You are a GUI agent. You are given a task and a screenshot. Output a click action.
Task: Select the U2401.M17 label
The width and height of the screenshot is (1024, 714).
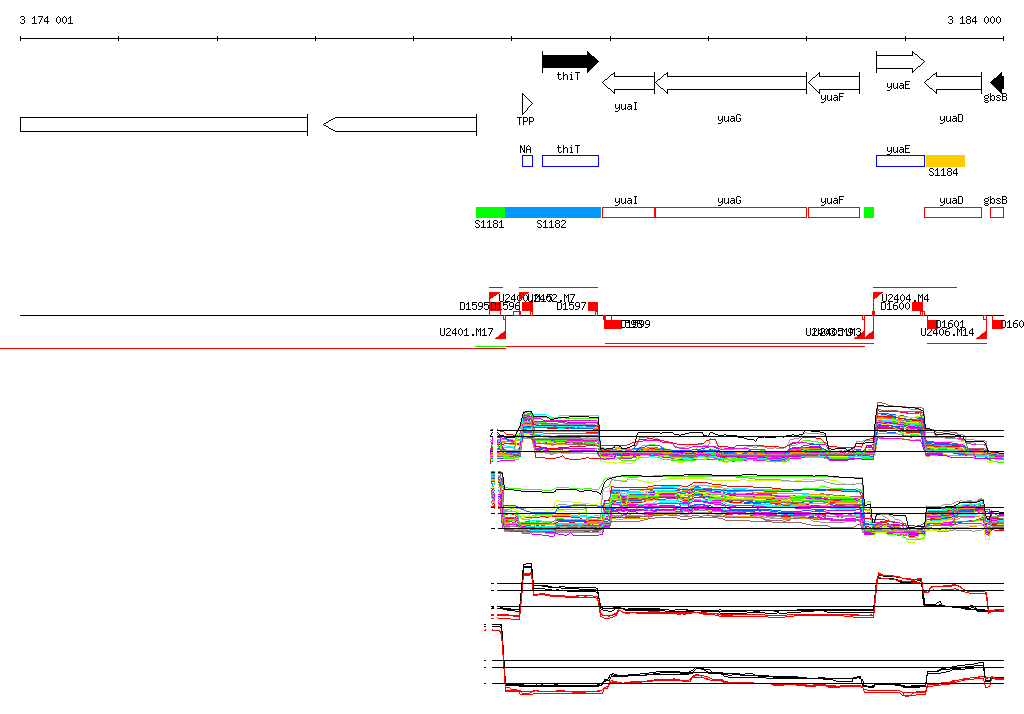point(466,333)
